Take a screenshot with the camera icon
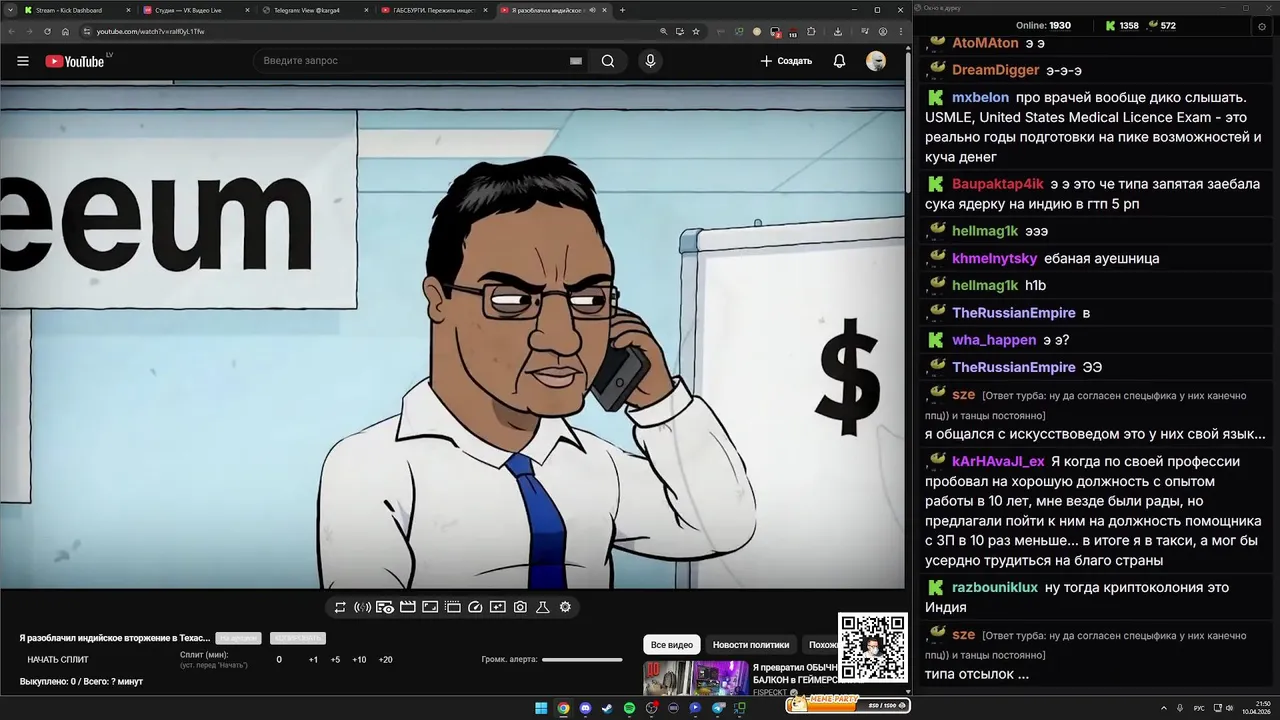Image resolution: width=1280 pixels, height=720 pixels. point(520,607)
